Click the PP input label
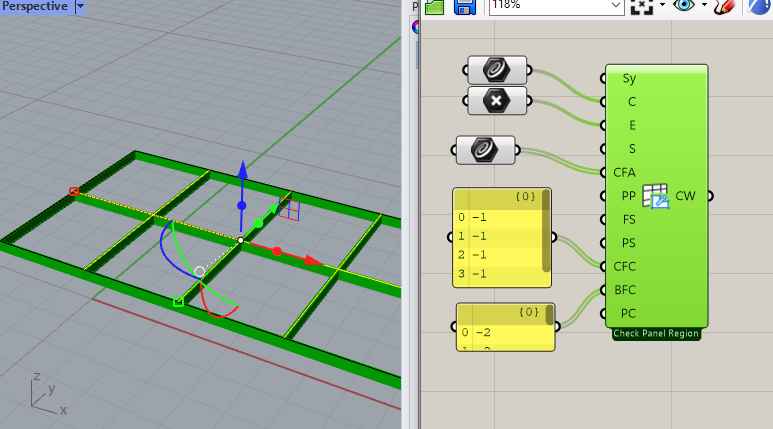 coord(629,196)
